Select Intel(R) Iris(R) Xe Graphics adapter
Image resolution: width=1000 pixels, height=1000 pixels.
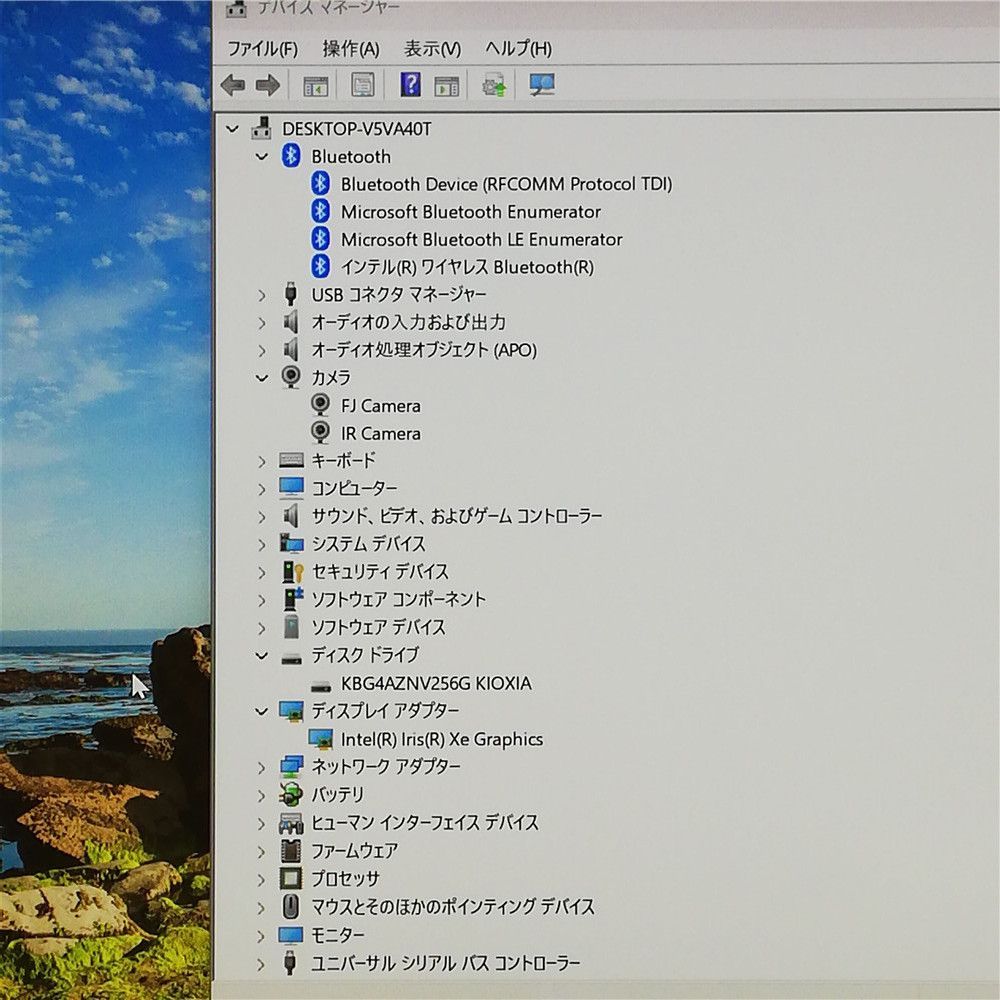pyautogui.click(x=442, y=739)
